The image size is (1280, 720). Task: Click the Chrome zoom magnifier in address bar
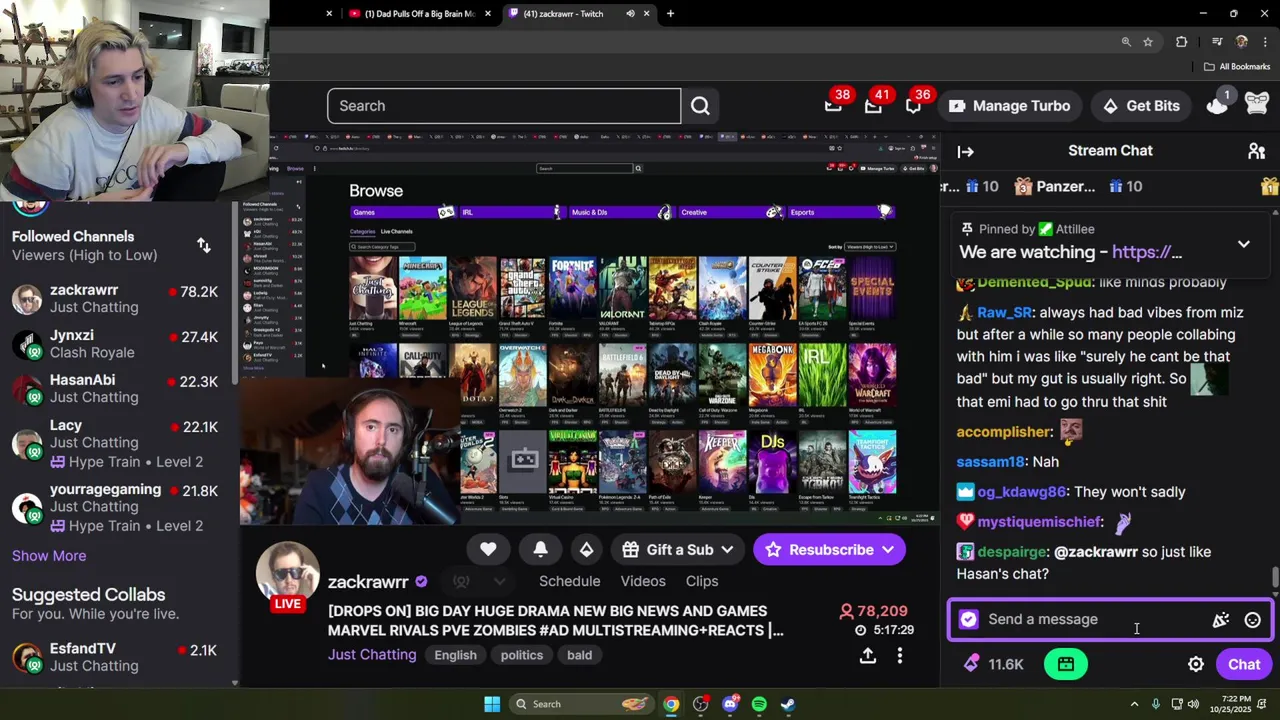coord(1126,42)
